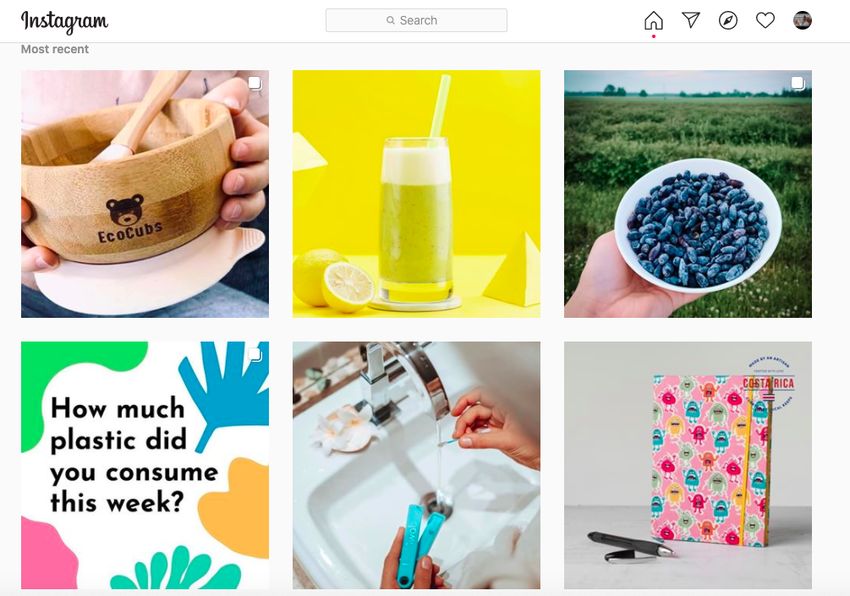850x596 pixels.
Task: Focus the Search input field
Action: [416, 20]
